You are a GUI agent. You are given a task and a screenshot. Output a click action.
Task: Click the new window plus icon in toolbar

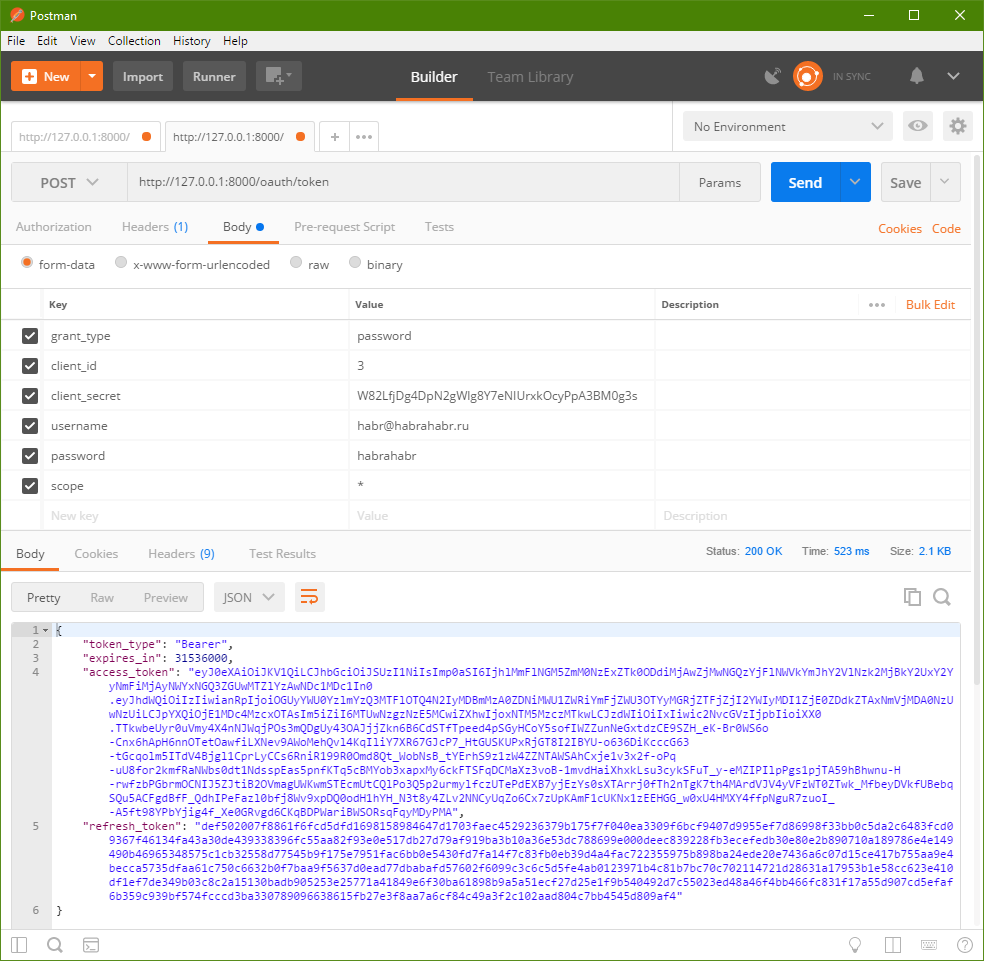(279, 77)
